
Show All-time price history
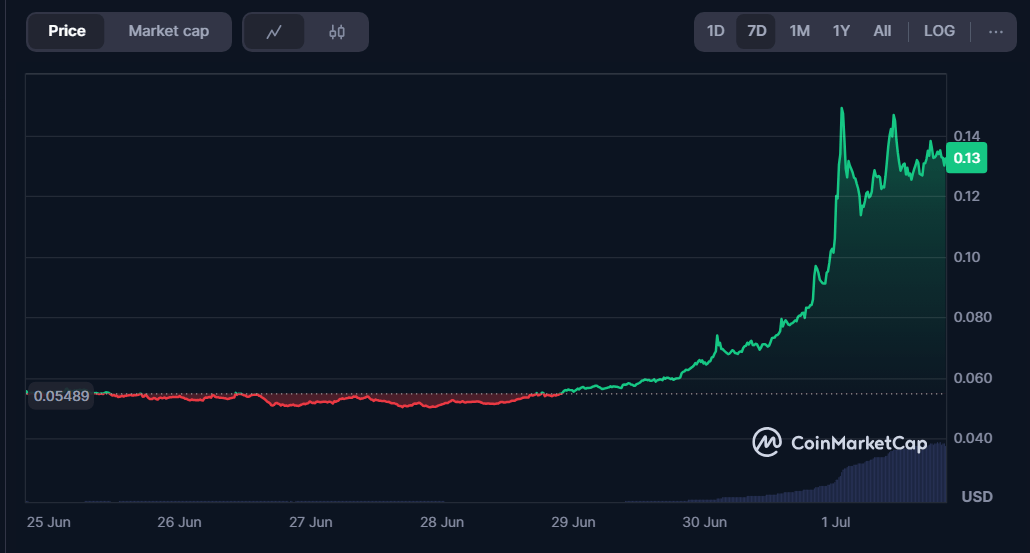point(882,31)
